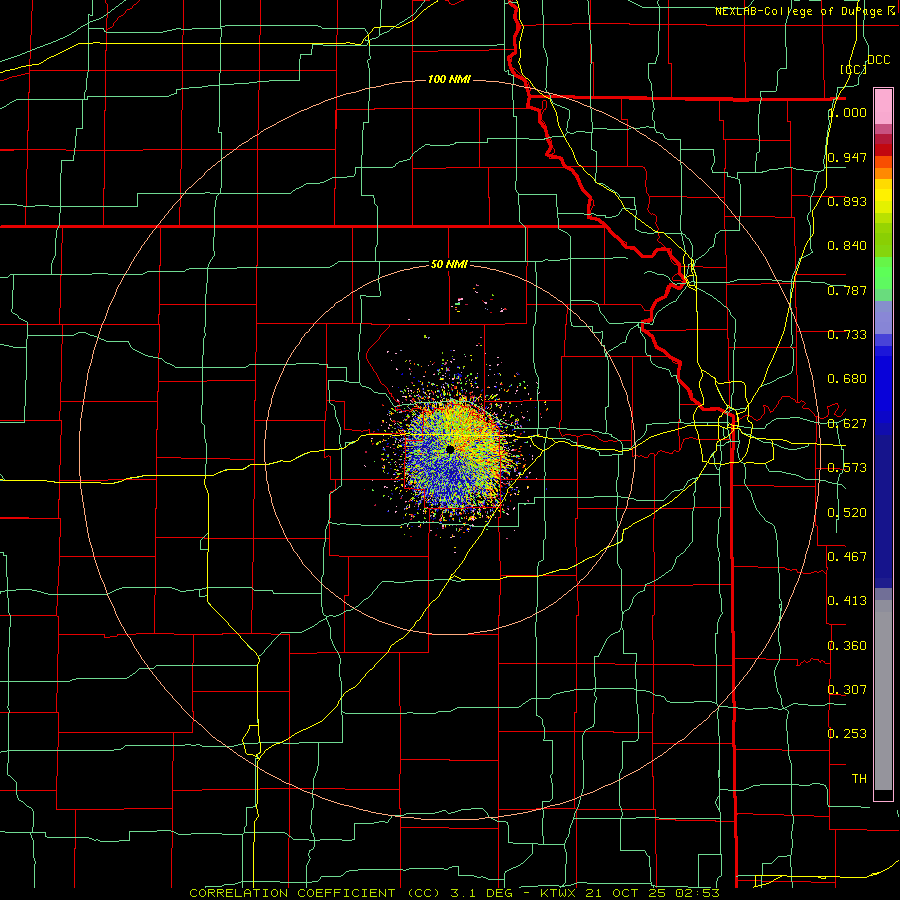Click CORRELATION COEFFICIENT (CC) caption text
Screen dimensions: 900x900
[x=315, y=893]
